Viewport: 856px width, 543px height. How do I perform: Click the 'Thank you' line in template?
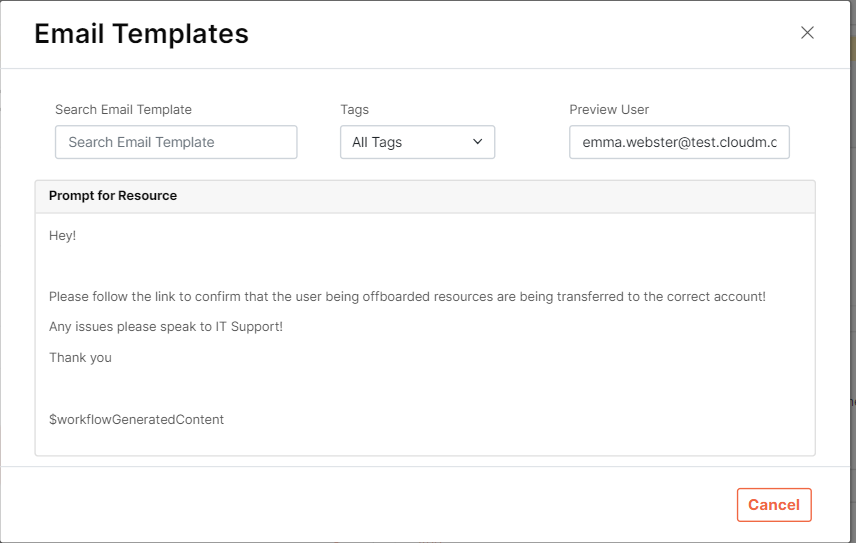[80, 357]
